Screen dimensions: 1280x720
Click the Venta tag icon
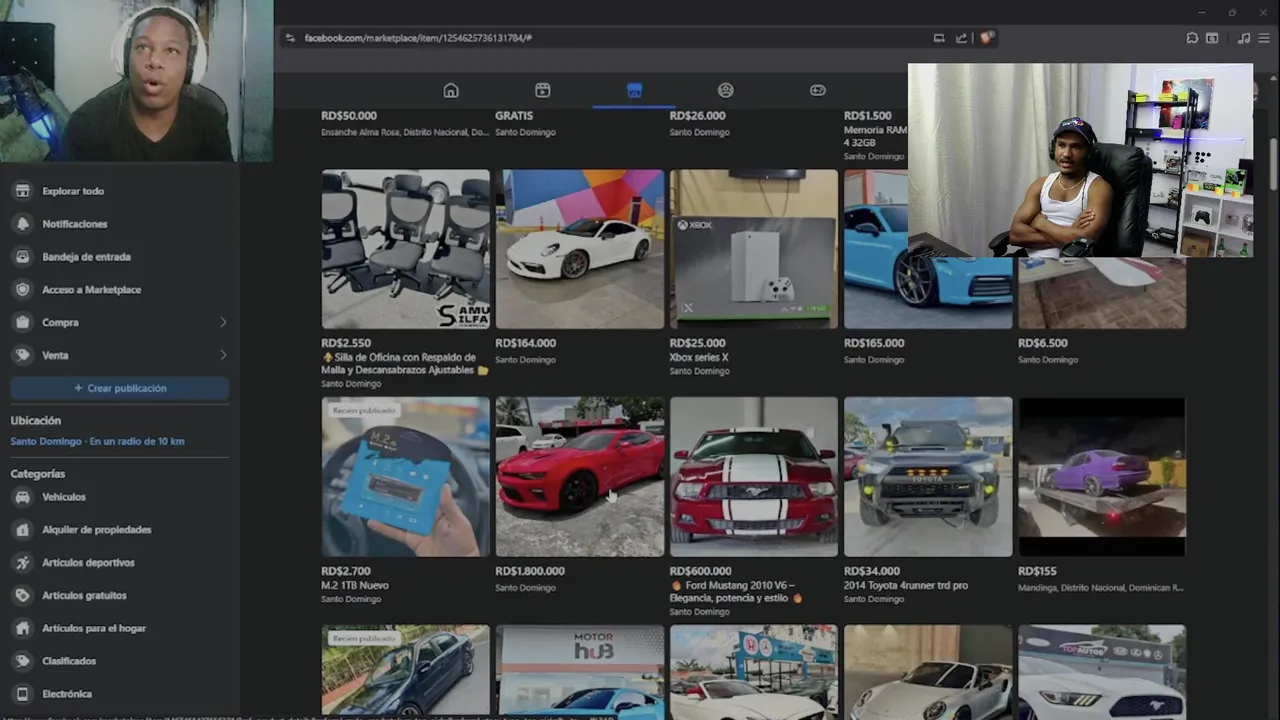point(22,355)
